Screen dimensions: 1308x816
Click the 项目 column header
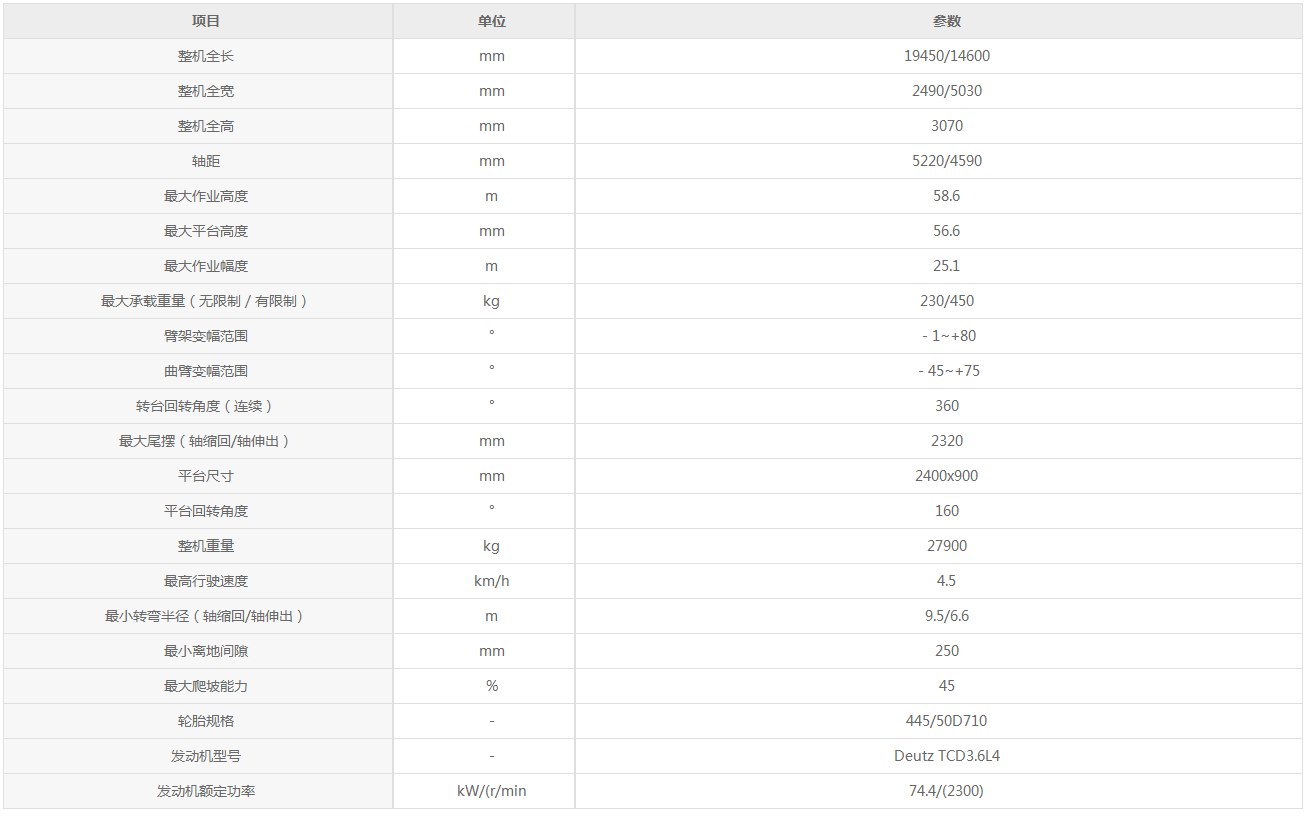pyautogui.click(x=206, y=21)
